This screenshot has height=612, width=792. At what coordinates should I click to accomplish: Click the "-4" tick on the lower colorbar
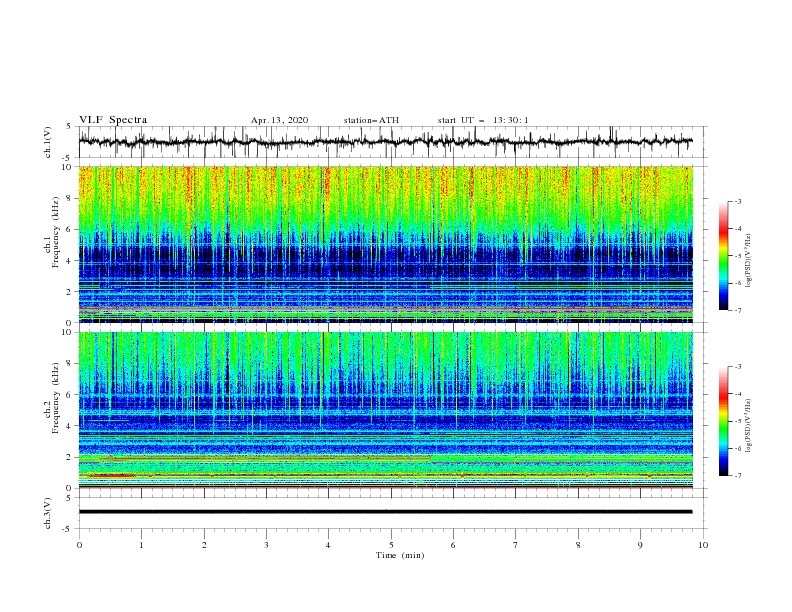[738, 394]
